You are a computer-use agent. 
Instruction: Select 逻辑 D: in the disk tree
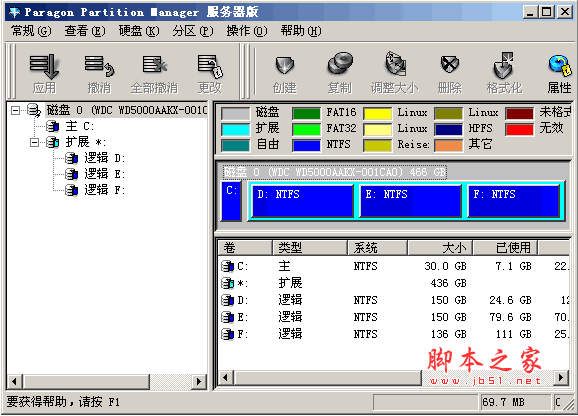(105, 158)
